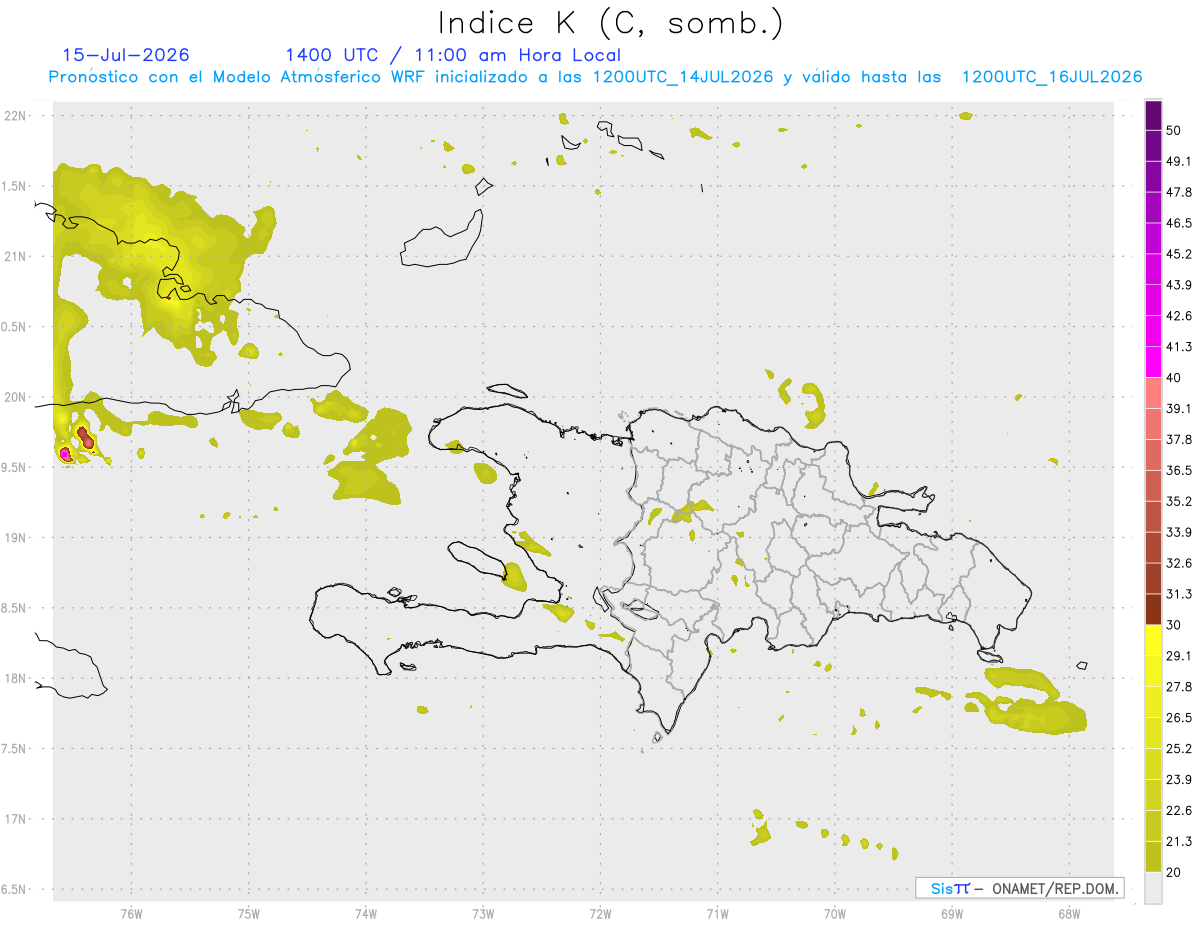Click the dark brown swatch between 30 and 31.3
The image size is (1200, 927).
pyautogui.click(x=1154, y=609)
